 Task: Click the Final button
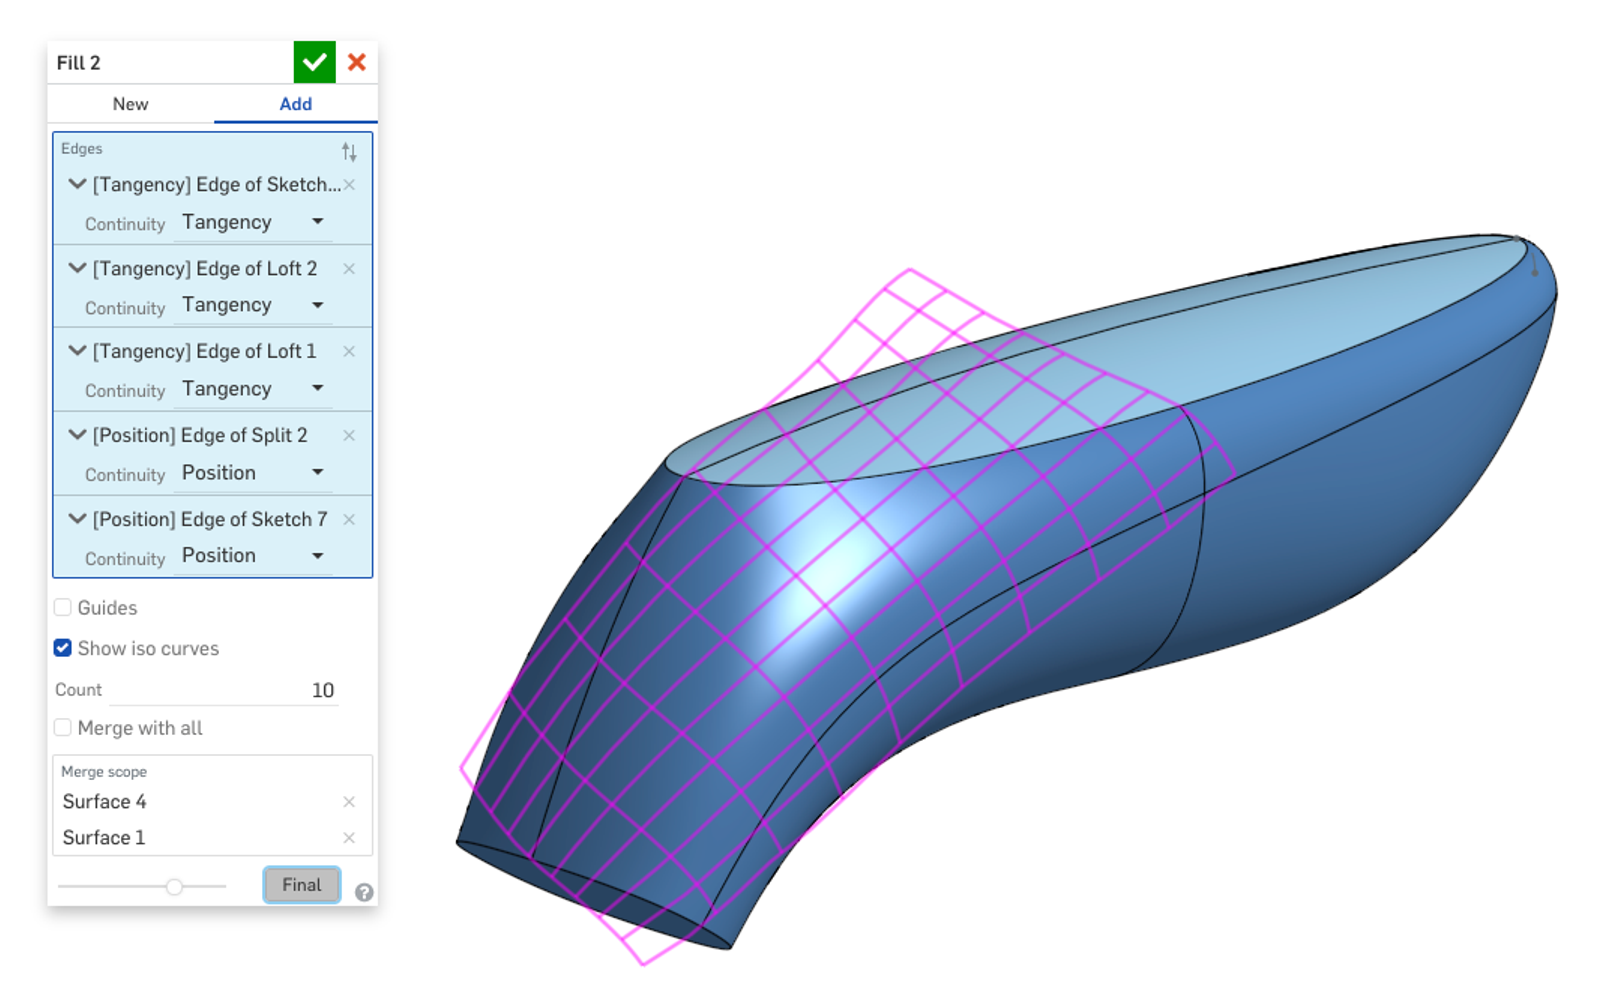click(x=301, y=885)
